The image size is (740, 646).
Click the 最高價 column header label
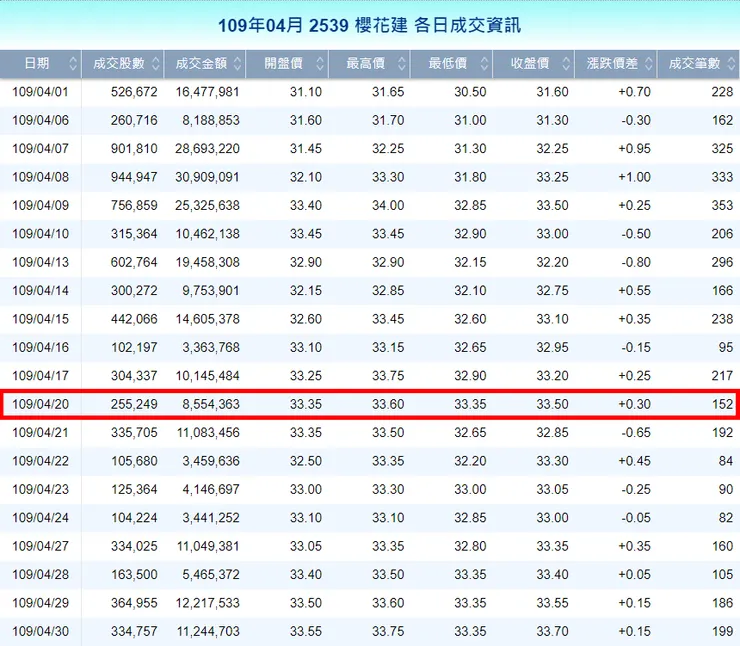click(365, 63)
